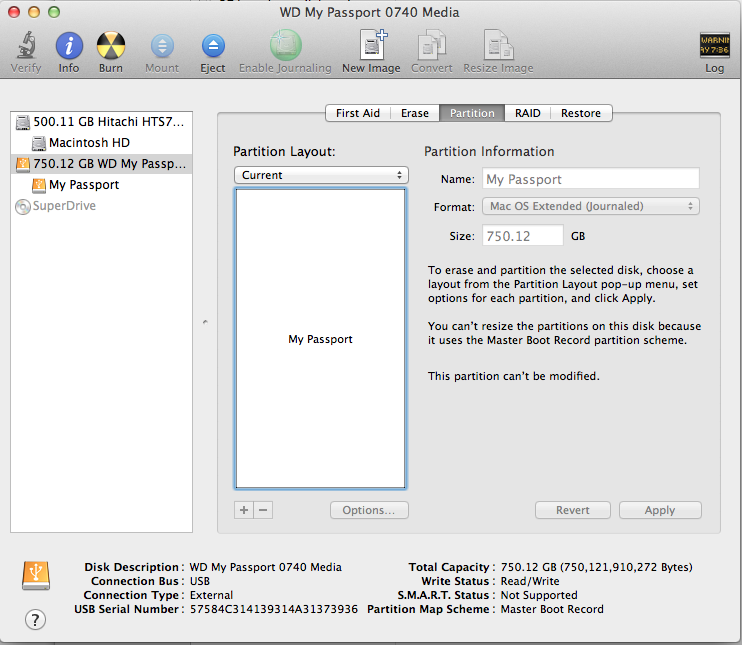
Task: Switch to First Aid tab
Action: point(358,113)
